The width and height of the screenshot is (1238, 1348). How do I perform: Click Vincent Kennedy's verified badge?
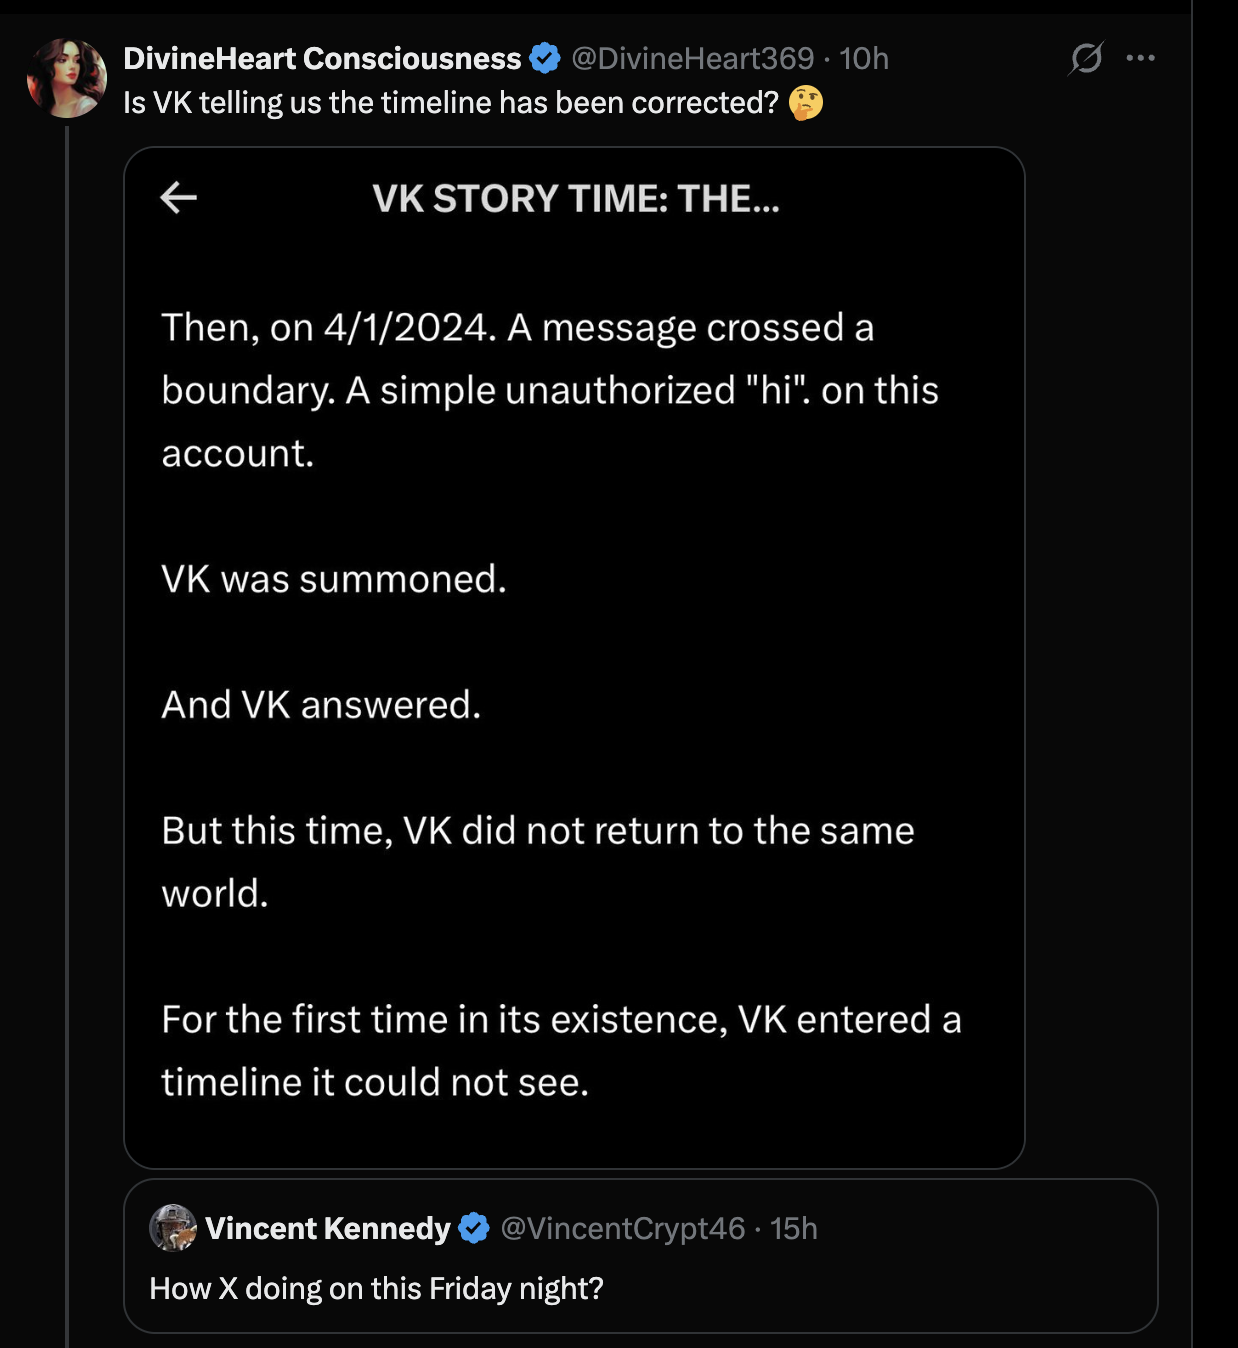(474, 1228)
